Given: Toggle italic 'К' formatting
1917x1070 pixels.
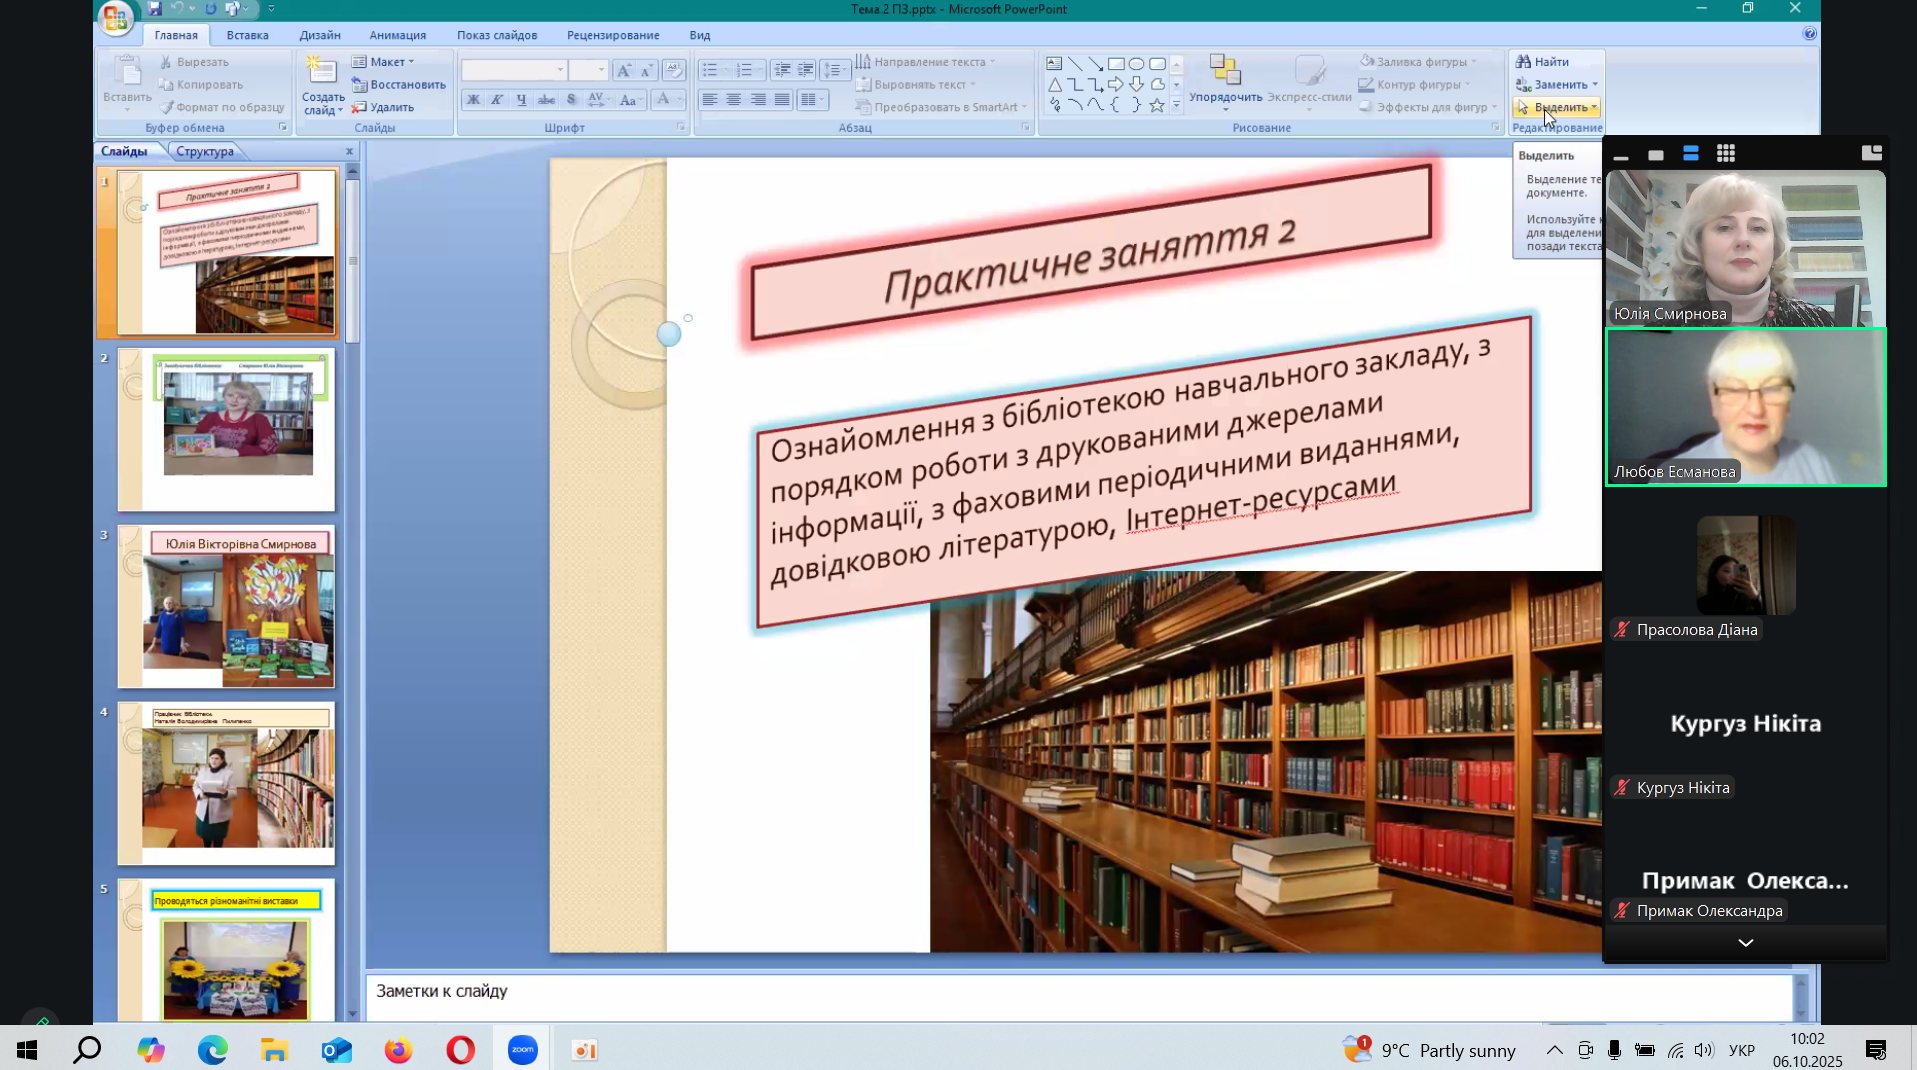Looking at the screenshot, I should [x=497, y=100].
